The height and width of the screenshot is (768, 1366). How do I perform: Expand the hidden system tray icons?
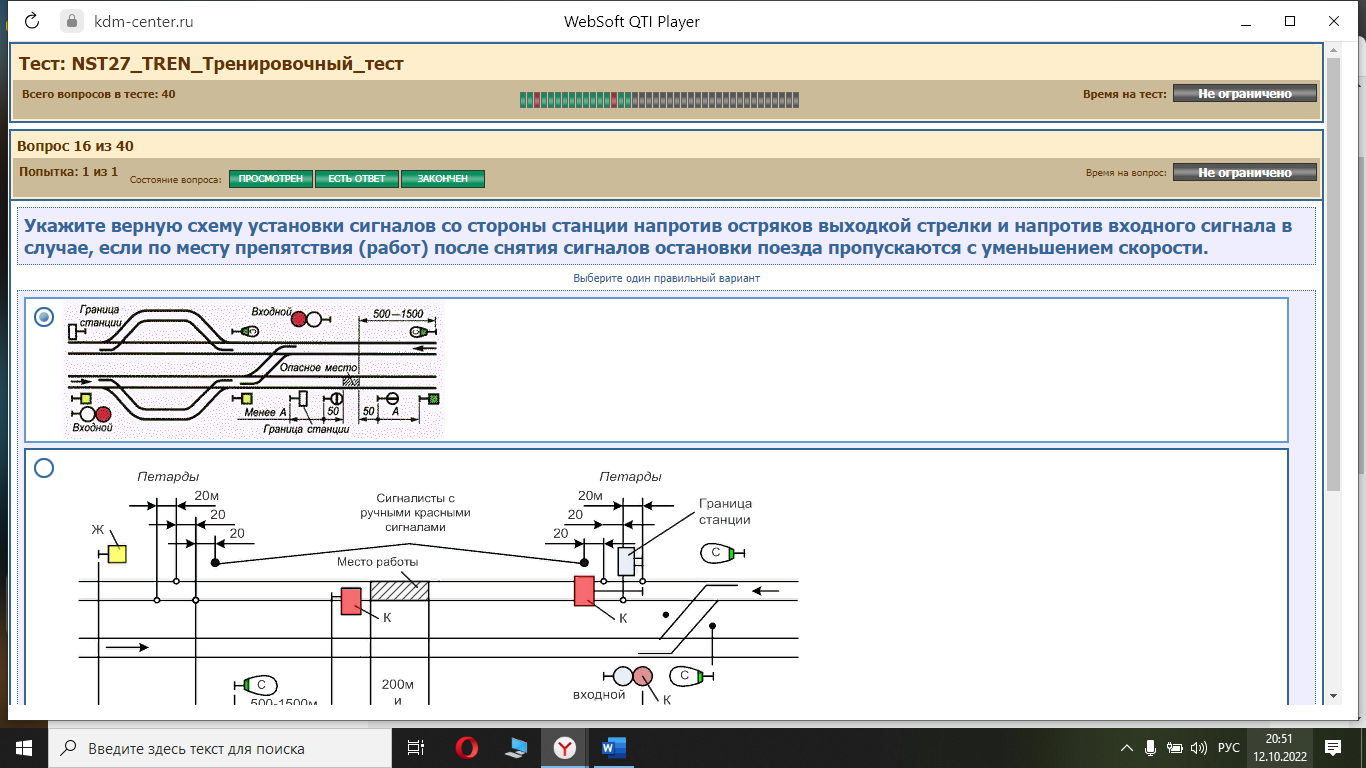click(1127, 748)
